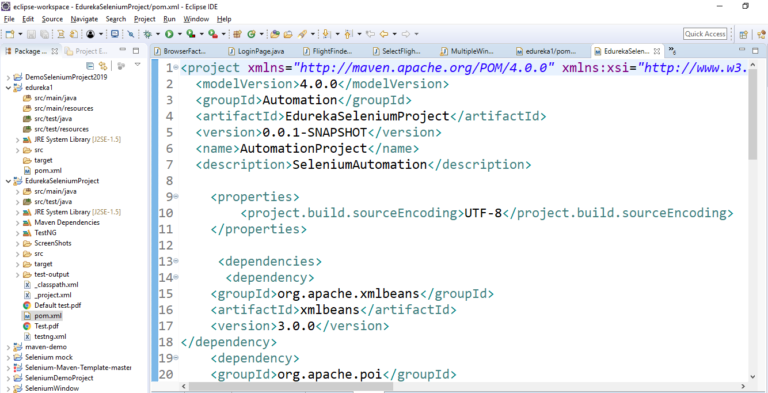Viewport: 768px width, 393px height.
Task: Click the Open Perspective icon
Action: 744,34
